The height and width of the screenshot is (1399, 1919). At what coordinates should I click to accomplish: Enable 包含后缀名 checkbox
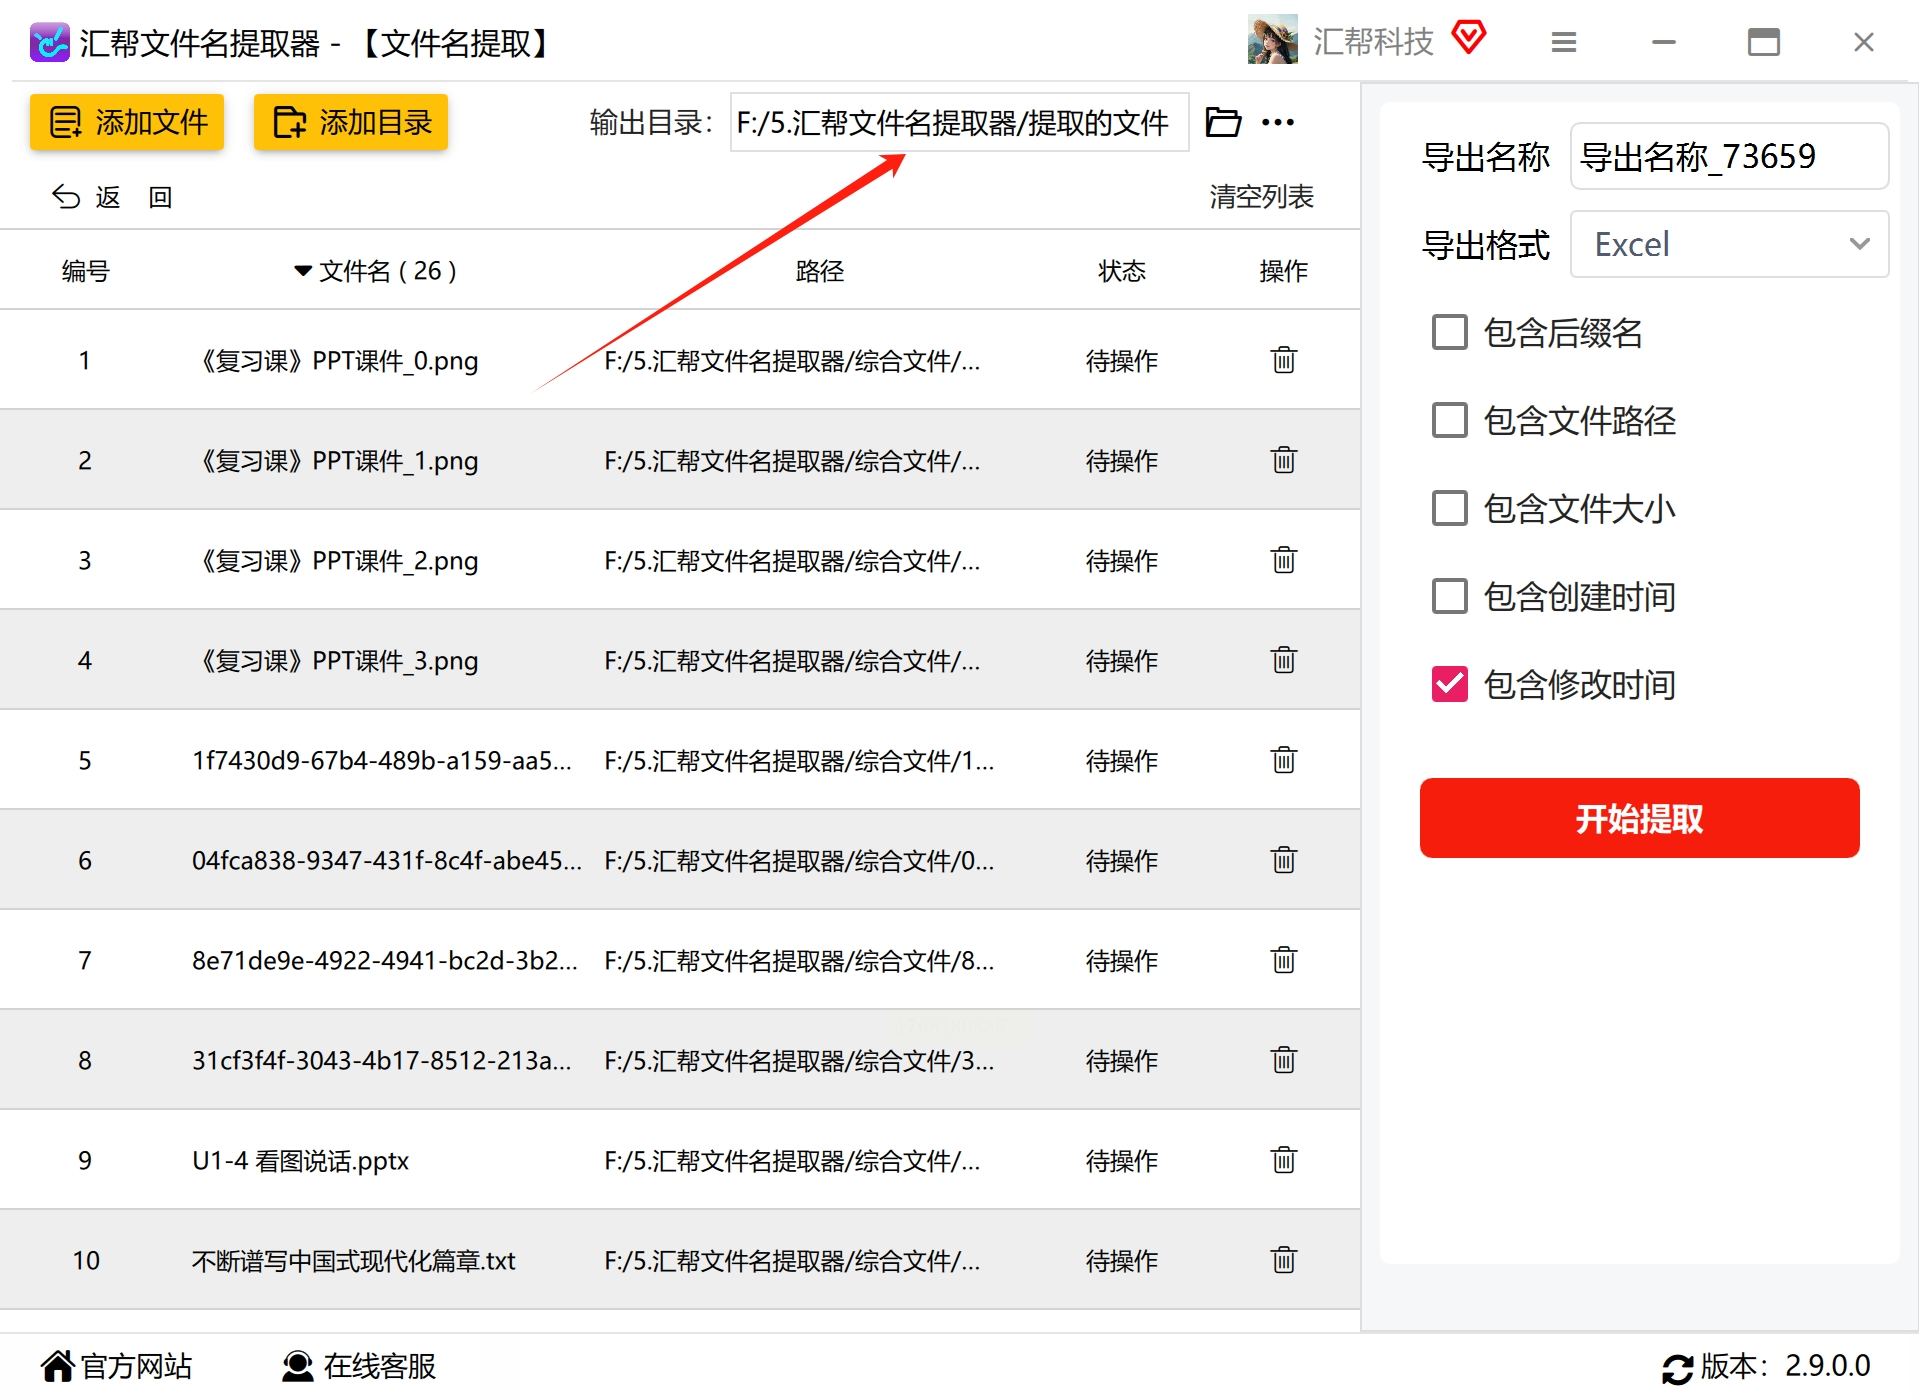[1449, 332]
